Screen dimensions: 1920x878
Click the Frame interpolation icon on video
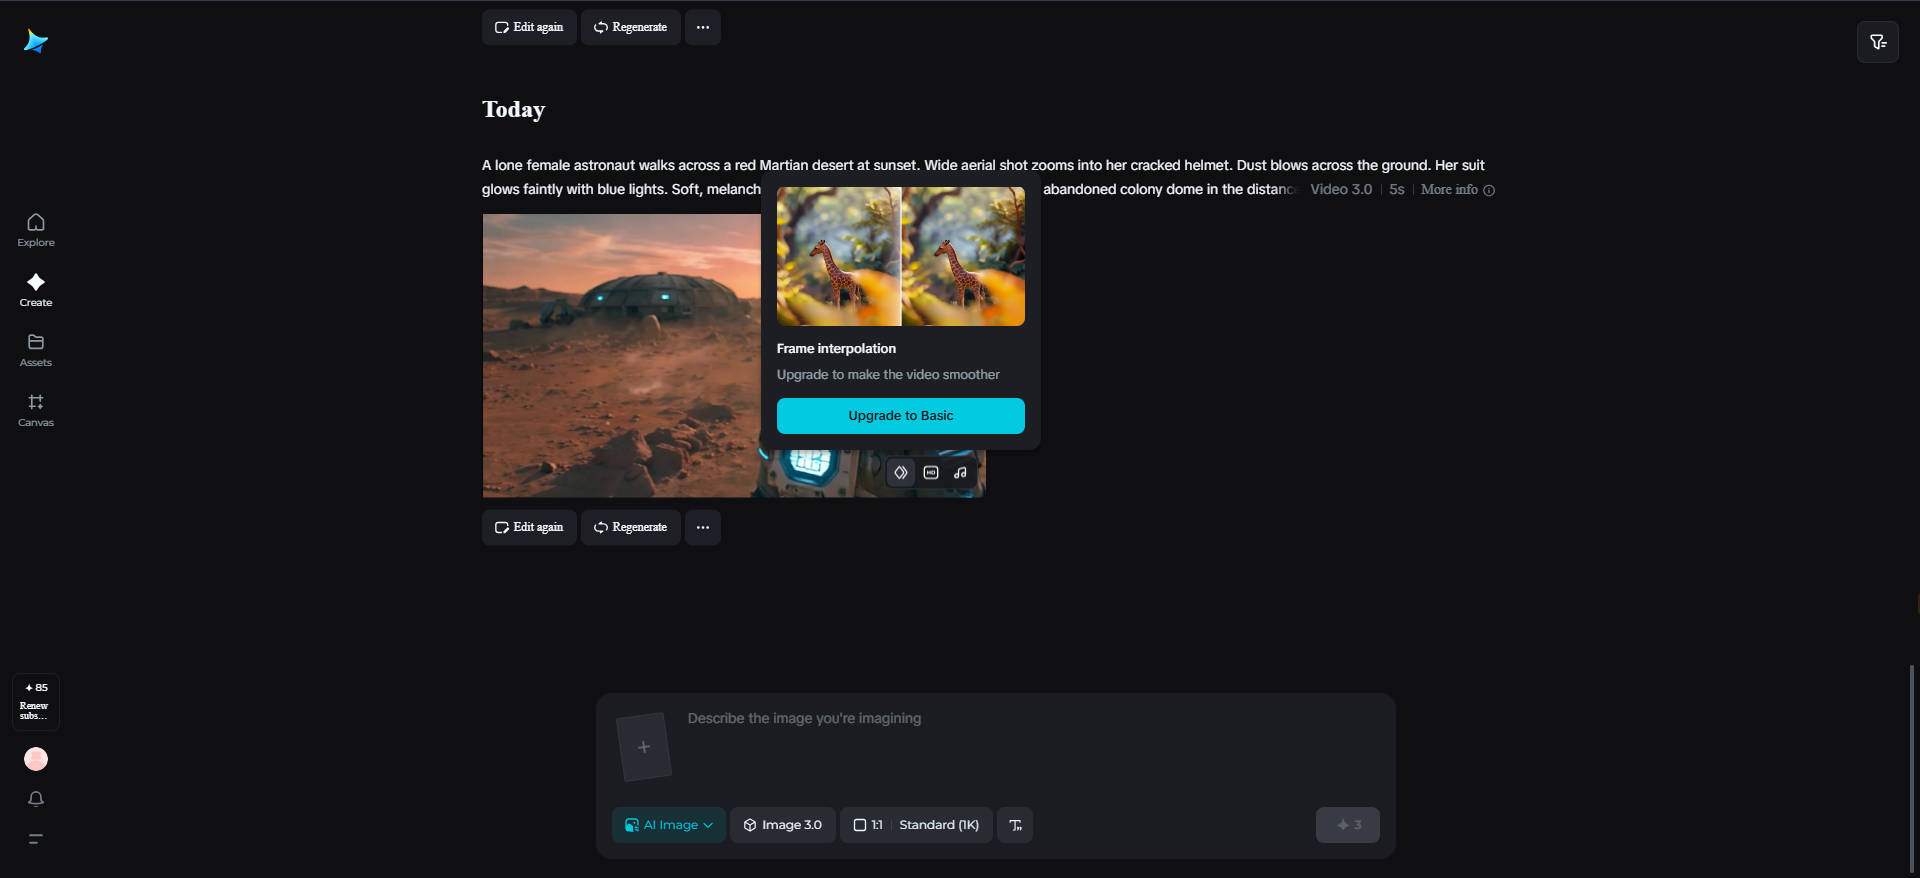[x=901, y=472]
